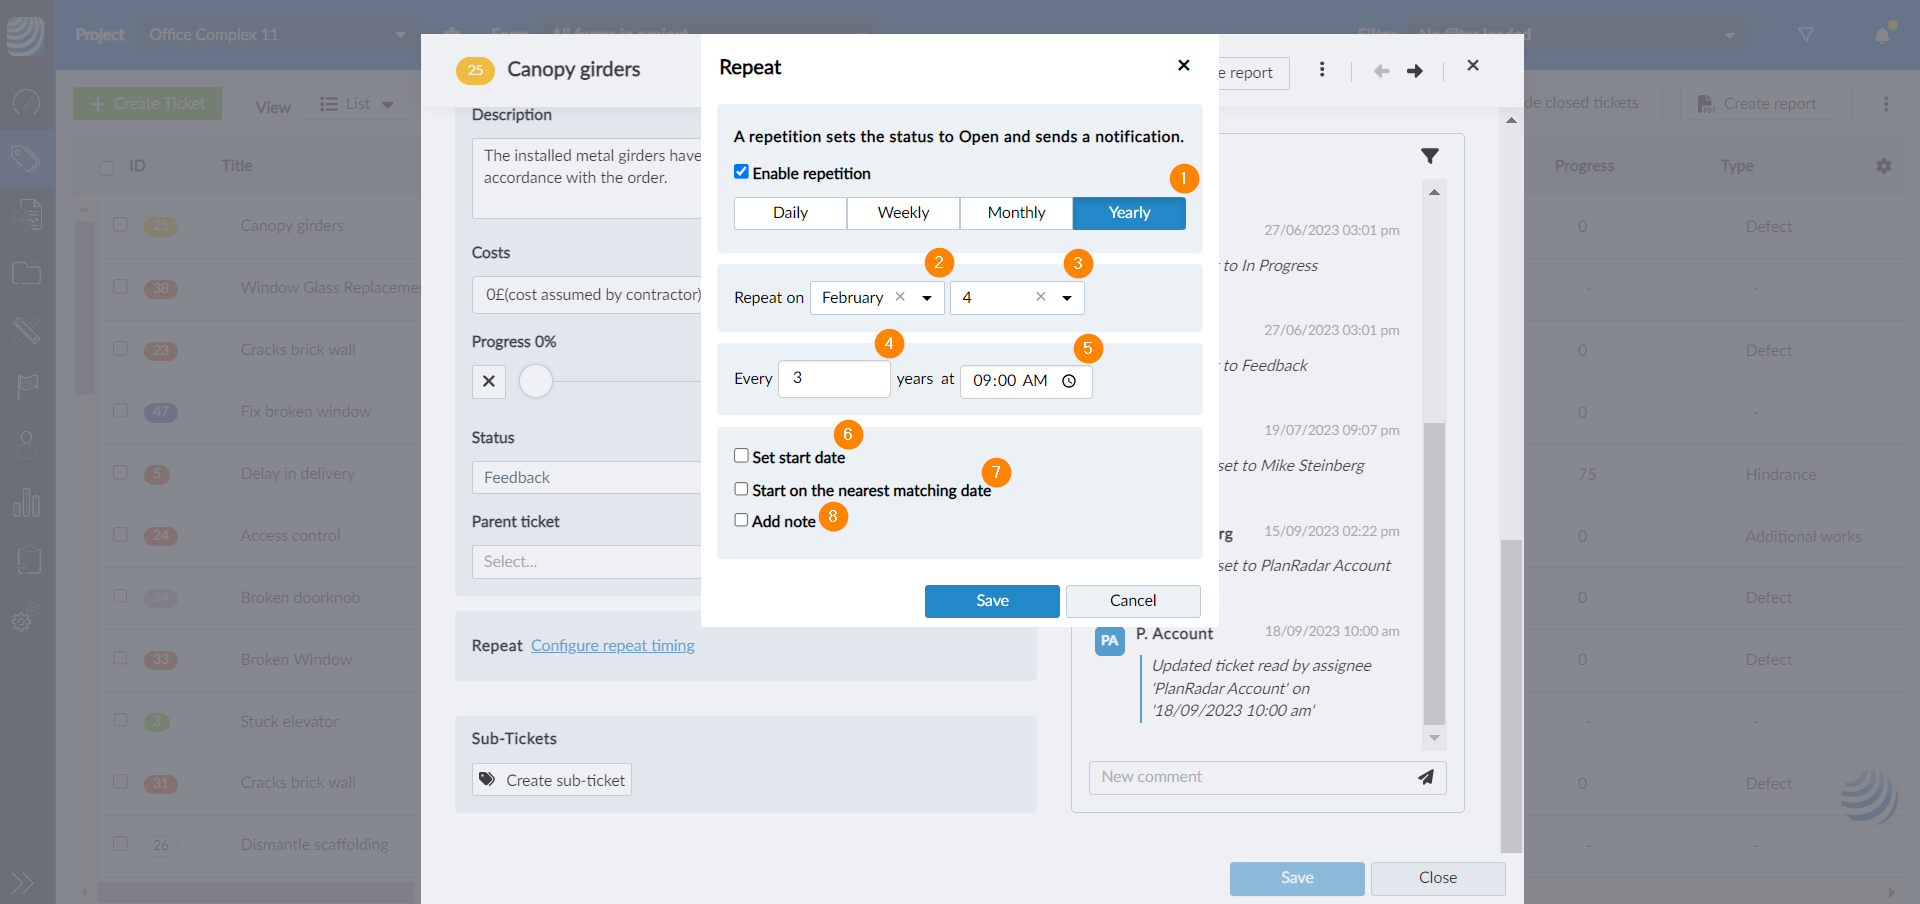This screenshot has height=904, width=1920.
Task: Clear the February month selection
Action: tap(900, 297)
